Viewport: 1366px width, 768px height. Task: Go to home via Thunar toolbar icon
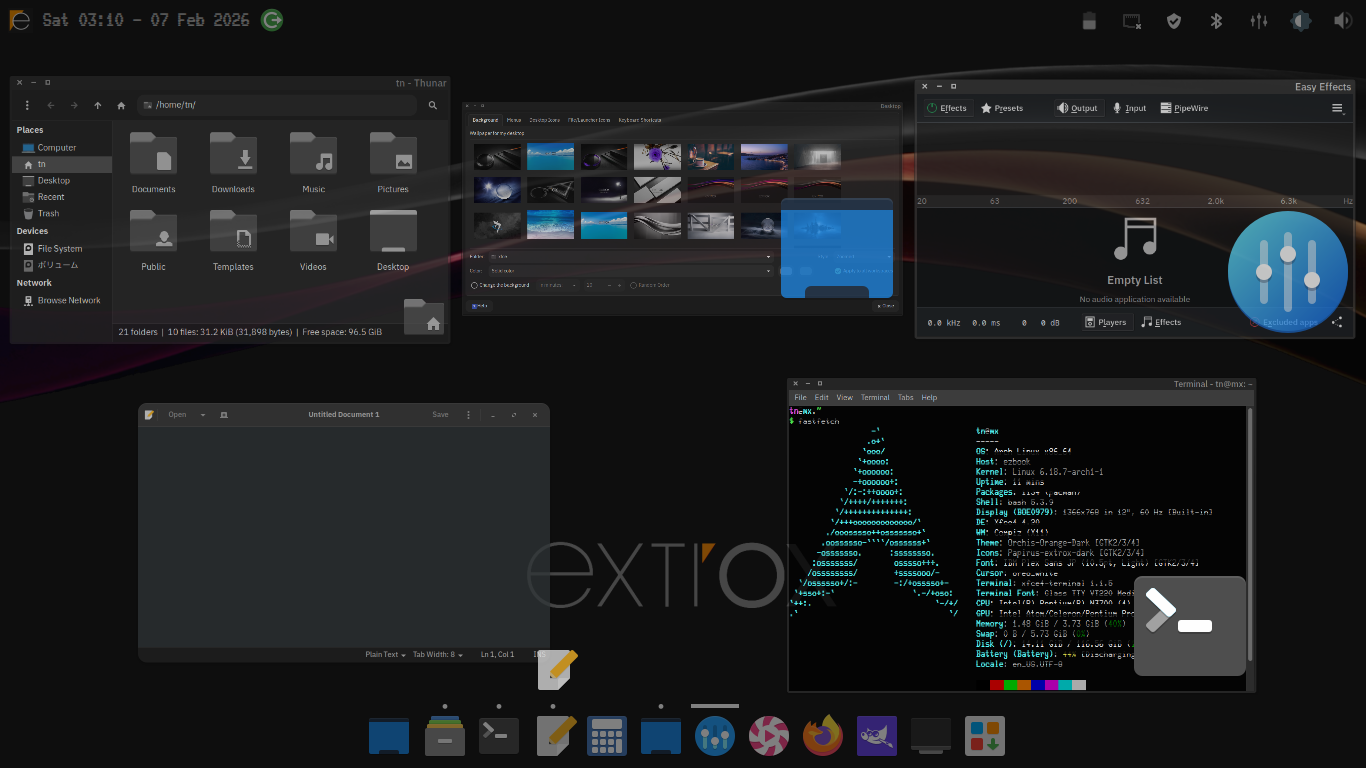pyautogui.click(x=121, y=105)
